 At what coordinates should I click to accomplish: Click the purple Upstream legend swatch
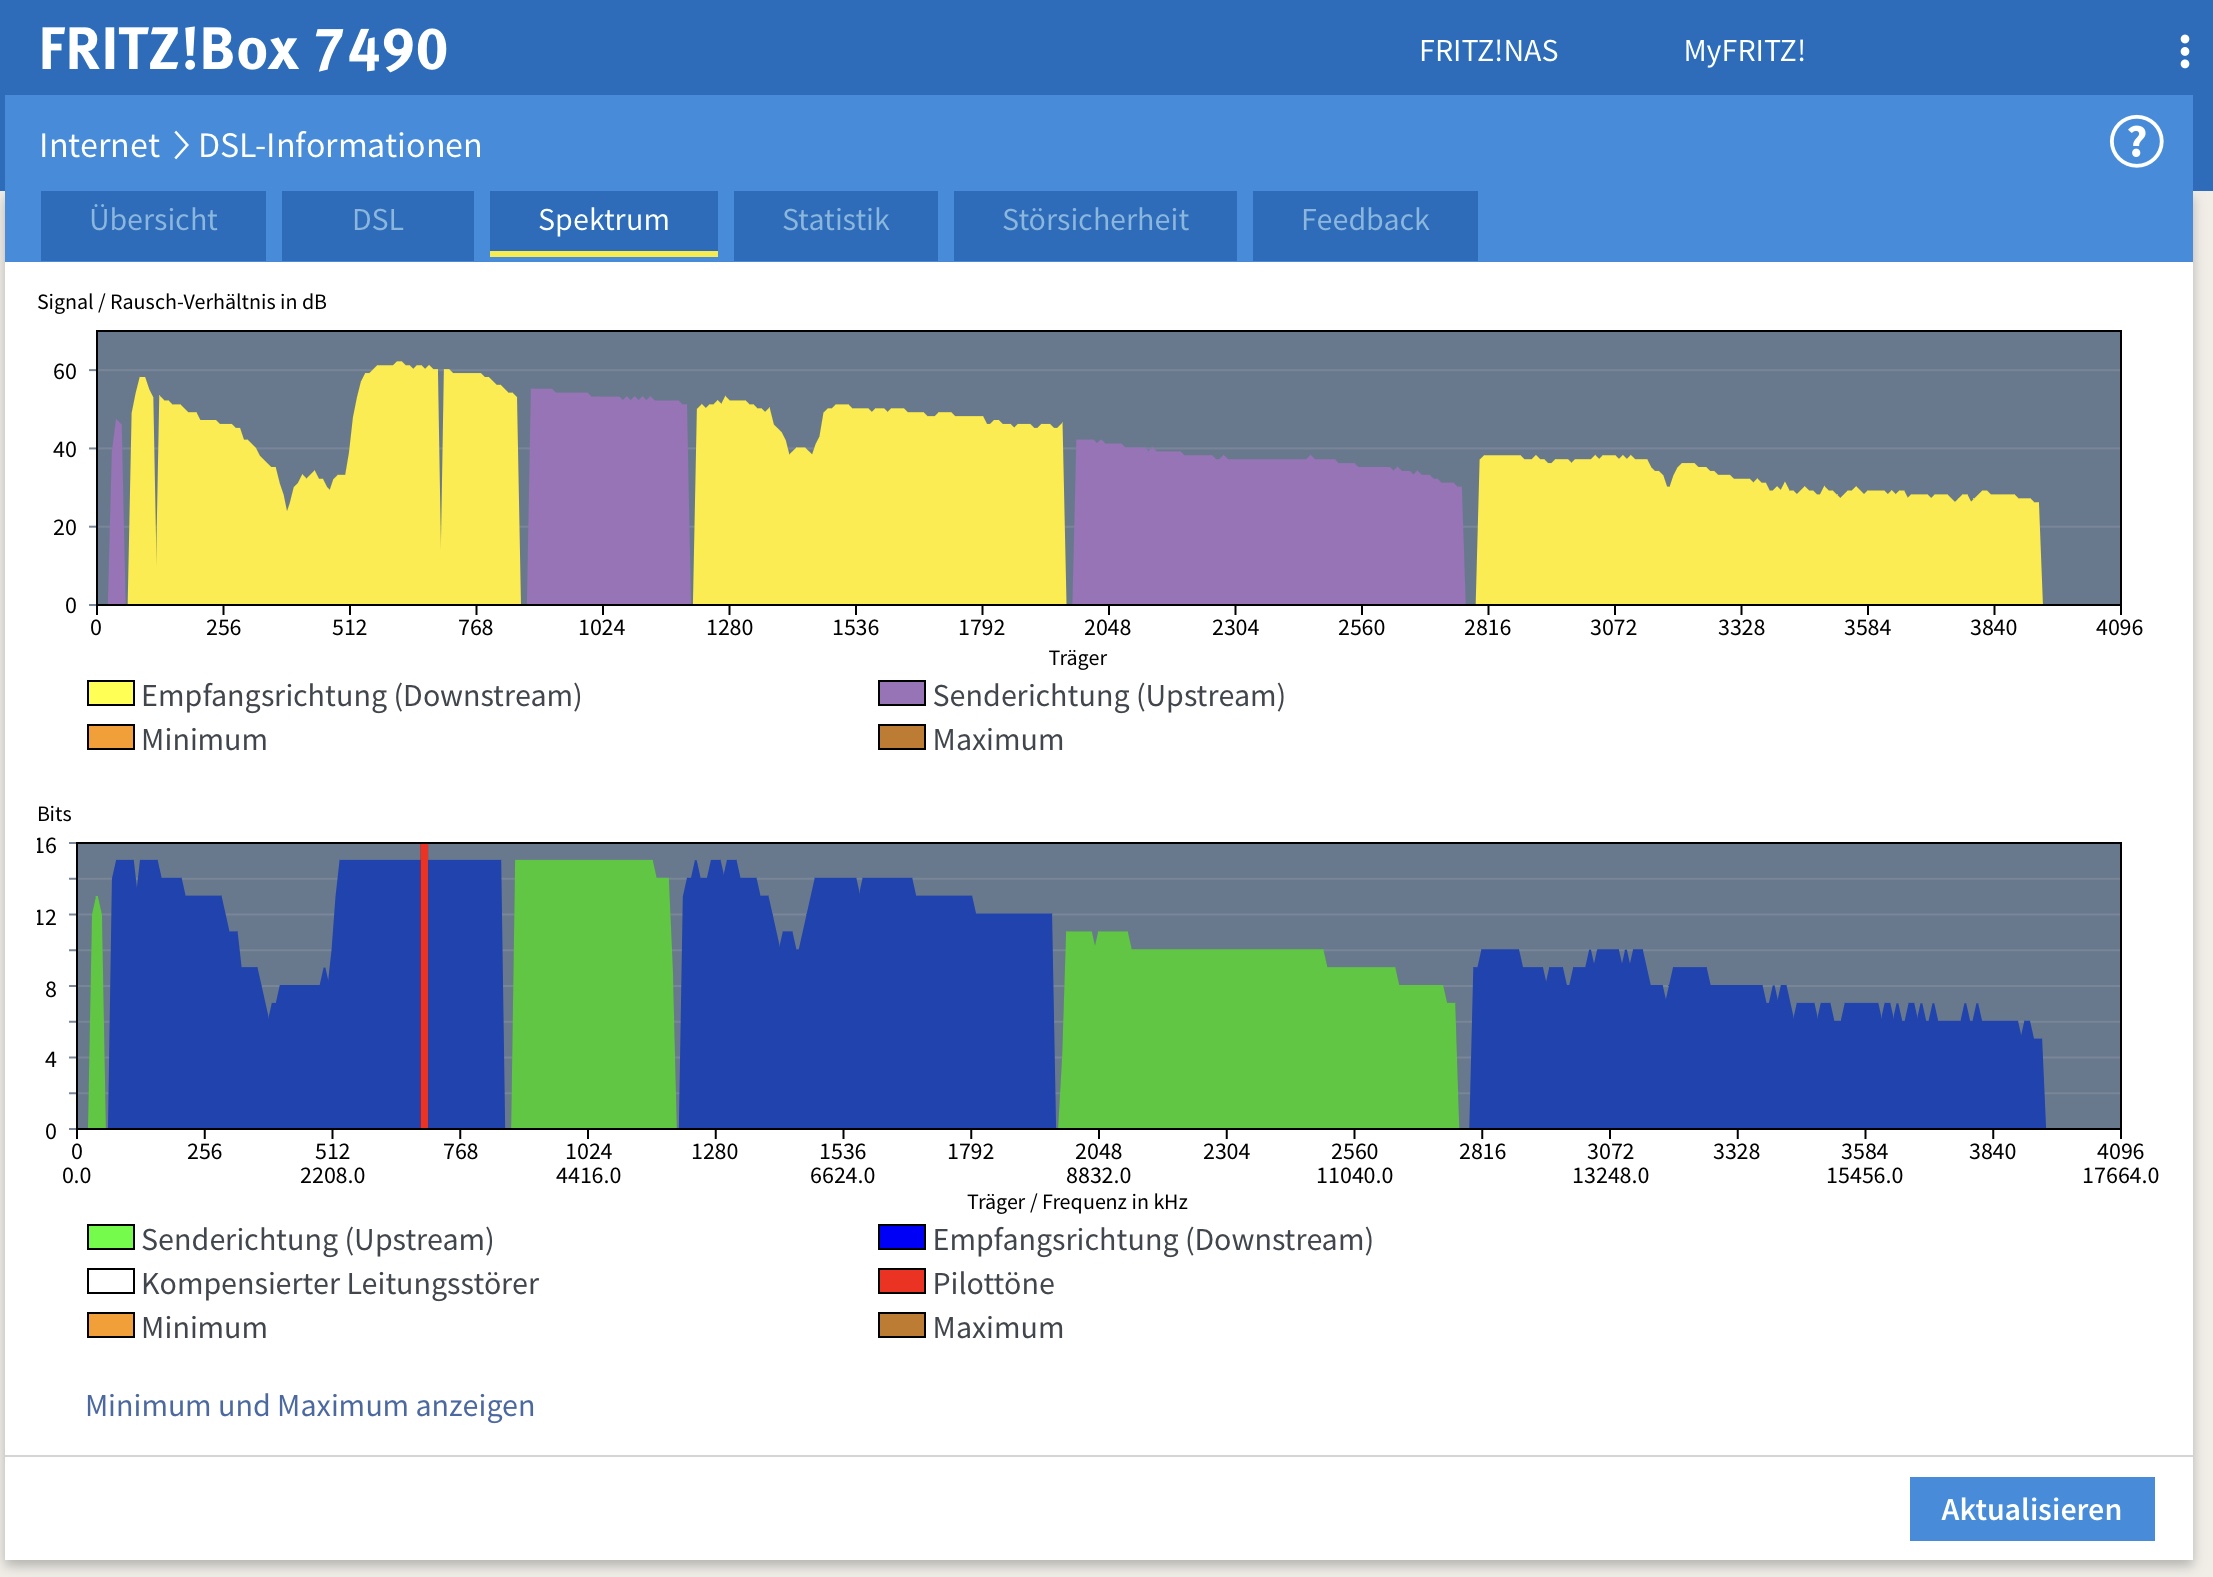pos(901,694)
